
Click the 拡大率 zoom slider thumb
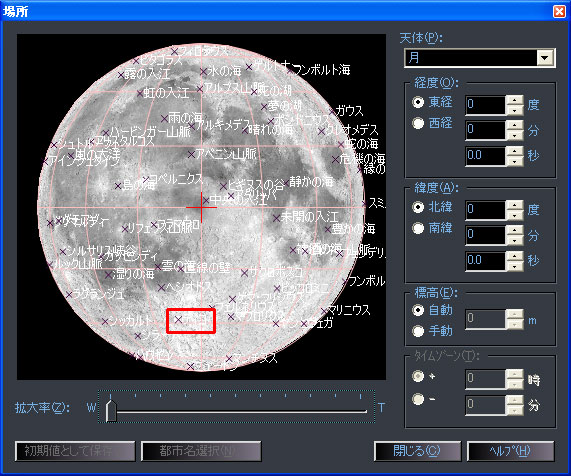(x=111, y=411)
